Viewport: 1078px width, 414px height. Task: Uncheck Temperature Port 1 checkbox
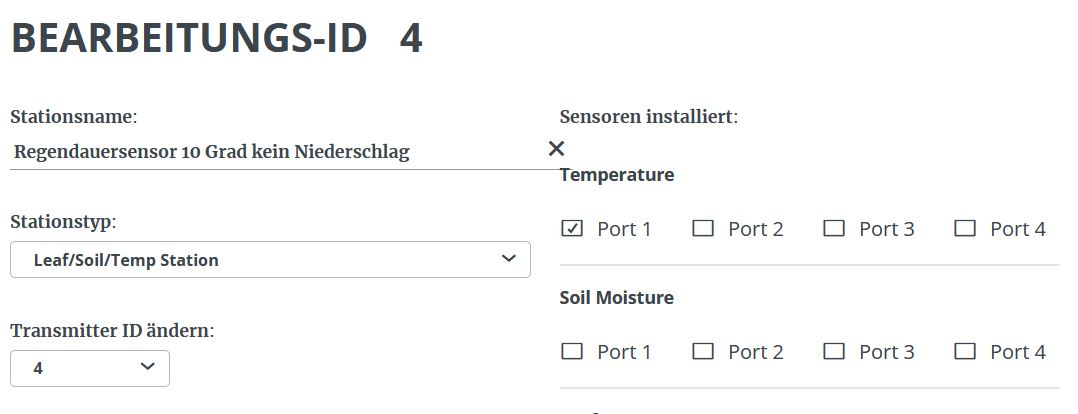pos(572,229)
